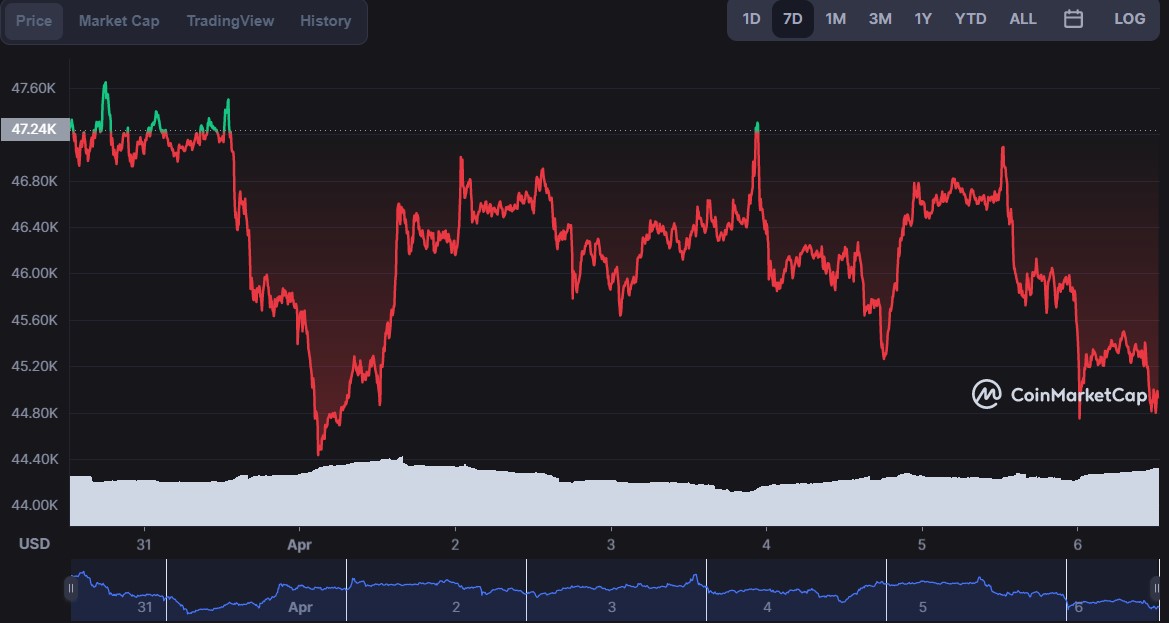Switch to the Price tab
Image resolution: width=1169 pixels, height=623 pixels.
tap(34, 21)
